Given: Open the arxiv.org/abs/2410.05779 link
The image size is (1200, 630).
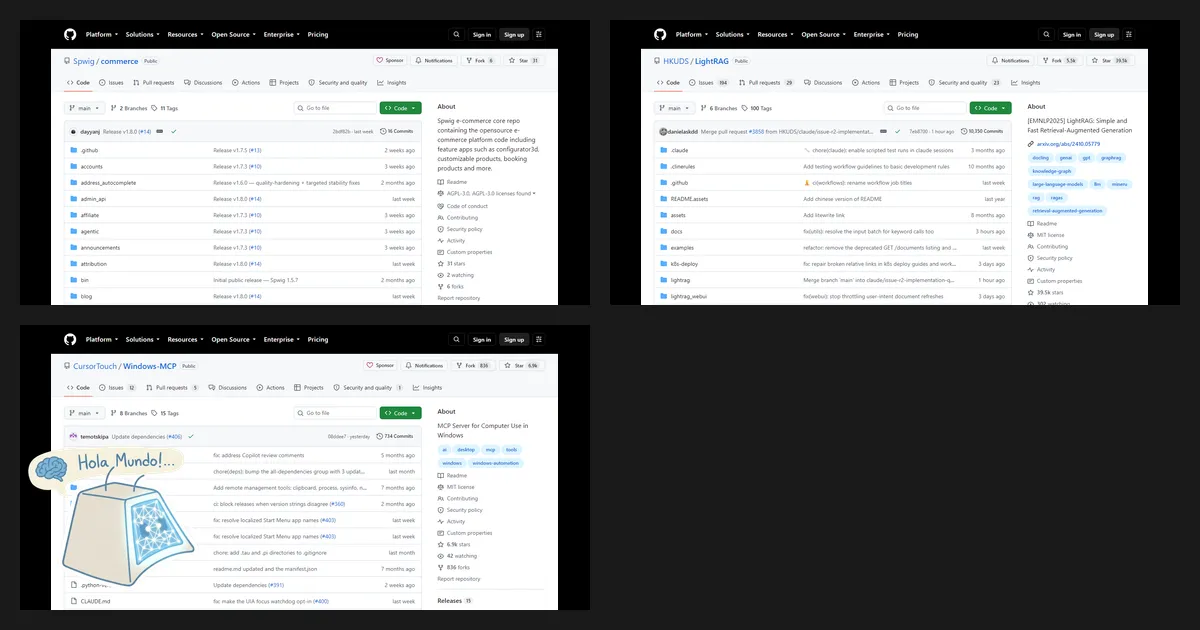Looking at the screenshot, I should click(x=1067, y=144).
